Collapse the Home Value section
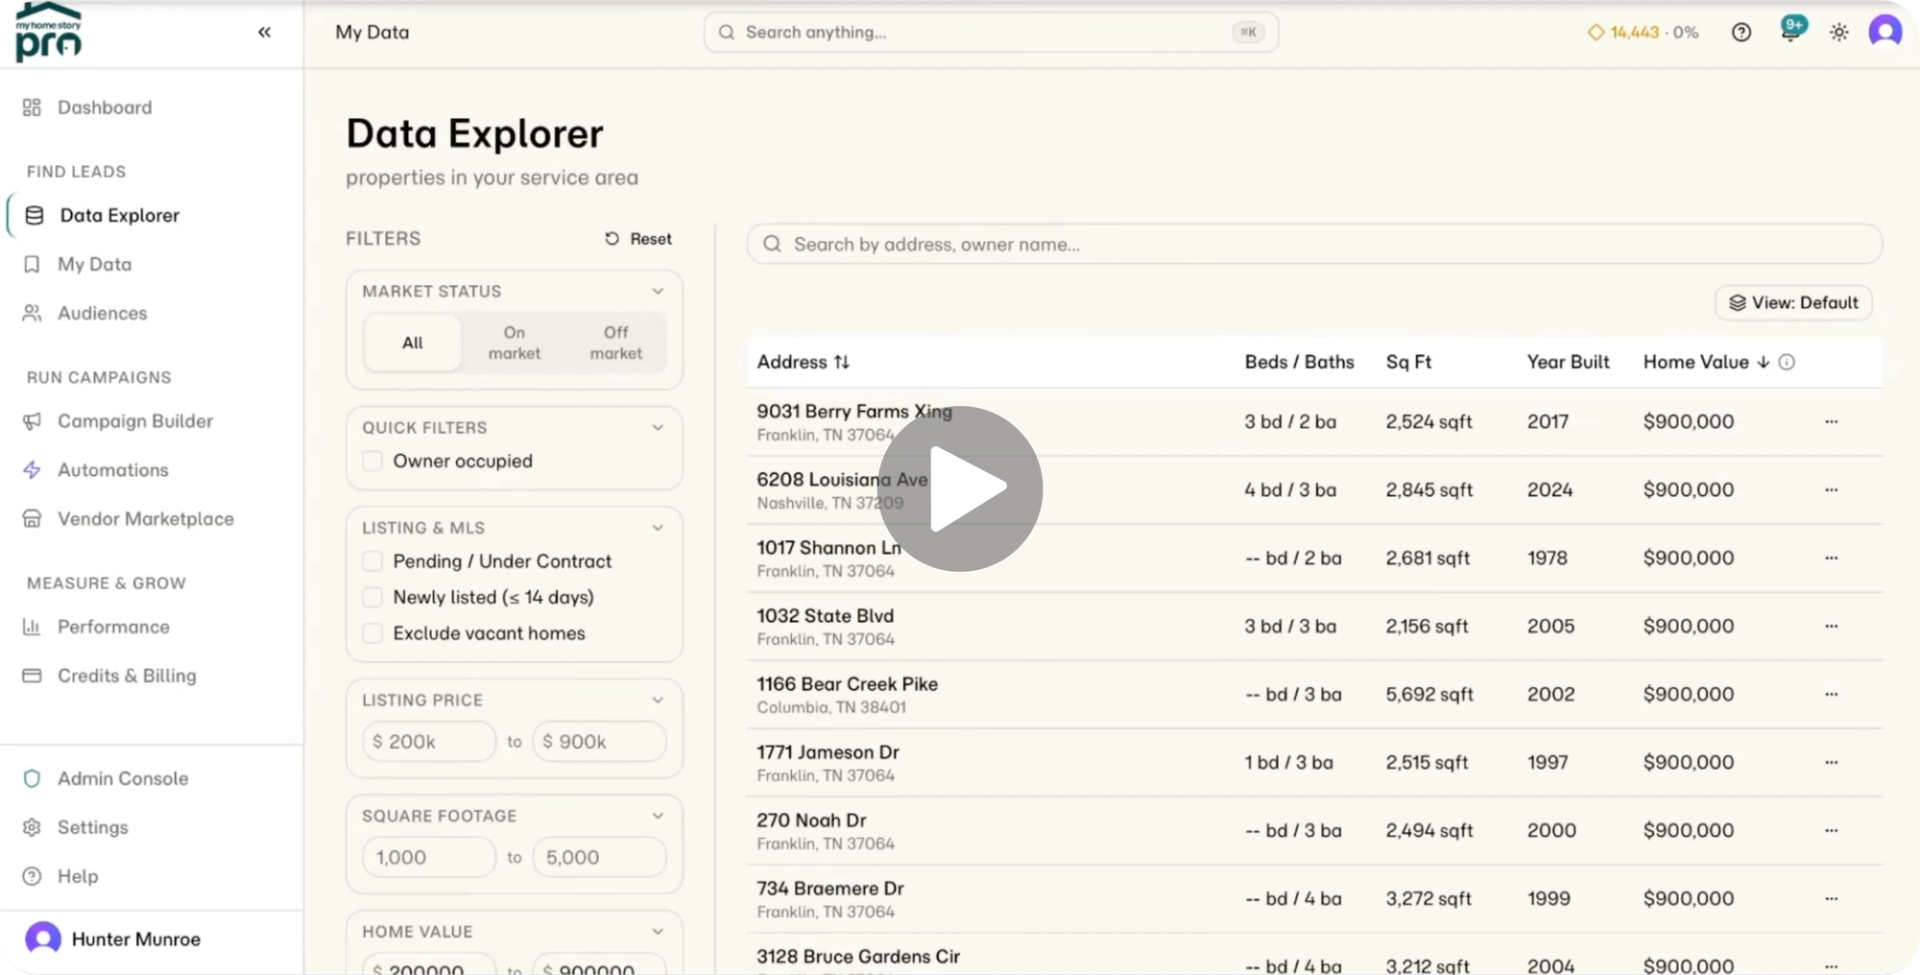This screenshot has width=1920, height=975. click(657, 931)
